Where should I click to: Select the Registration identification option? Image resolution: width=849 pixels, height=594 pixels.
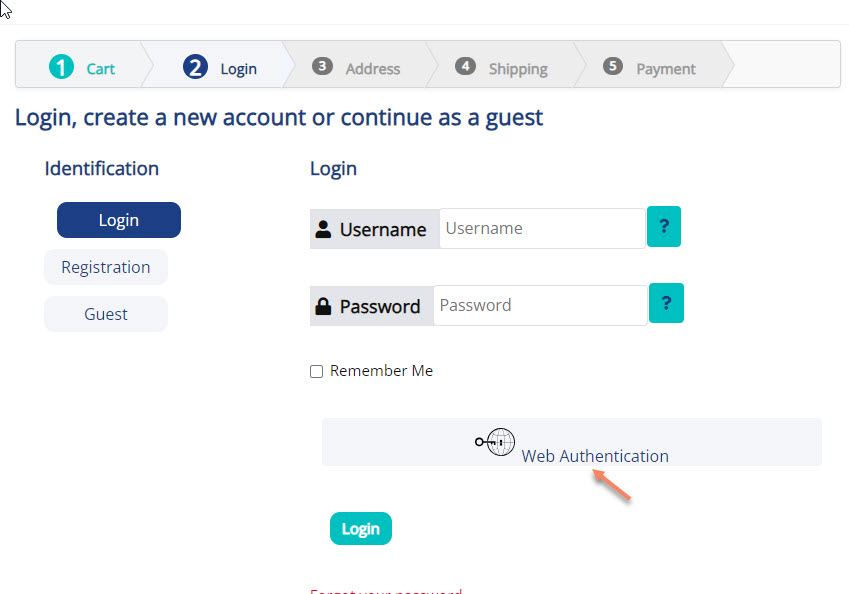click(106, 267)
